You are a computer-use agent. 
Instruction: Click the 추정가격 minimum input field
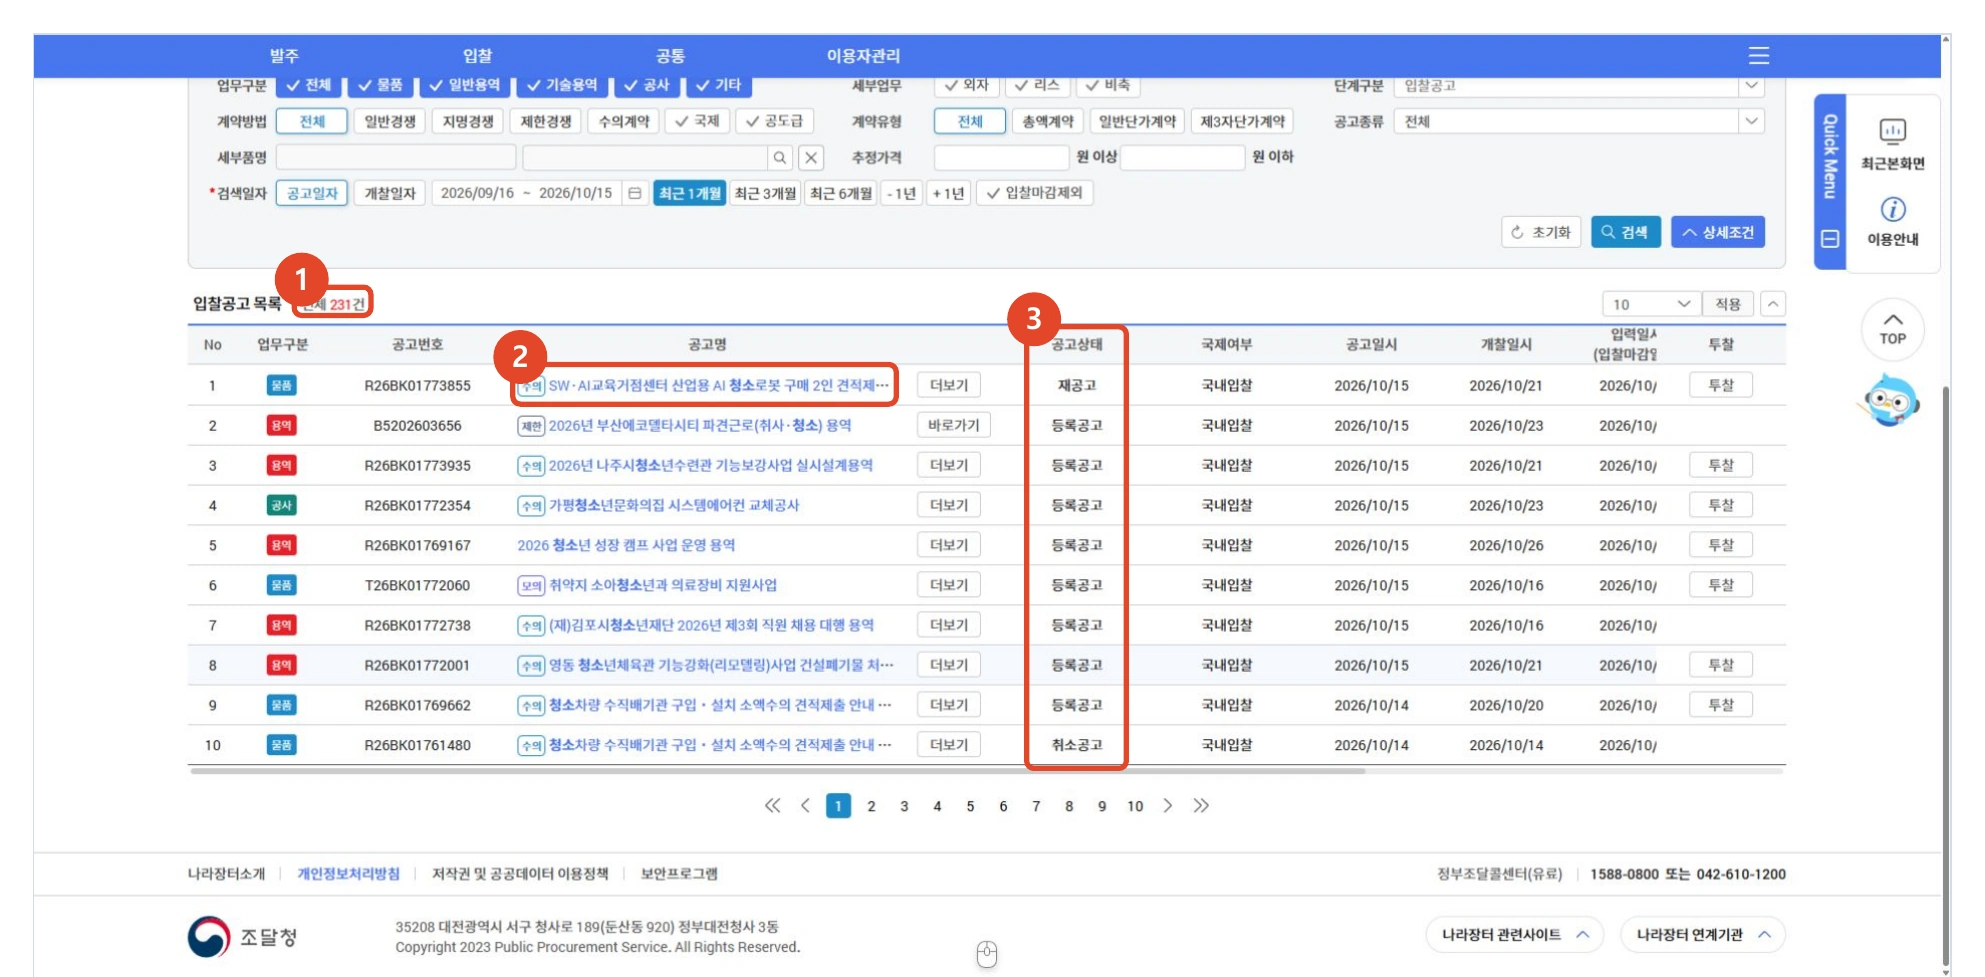pyautogui.click(x=1001, y=157)
